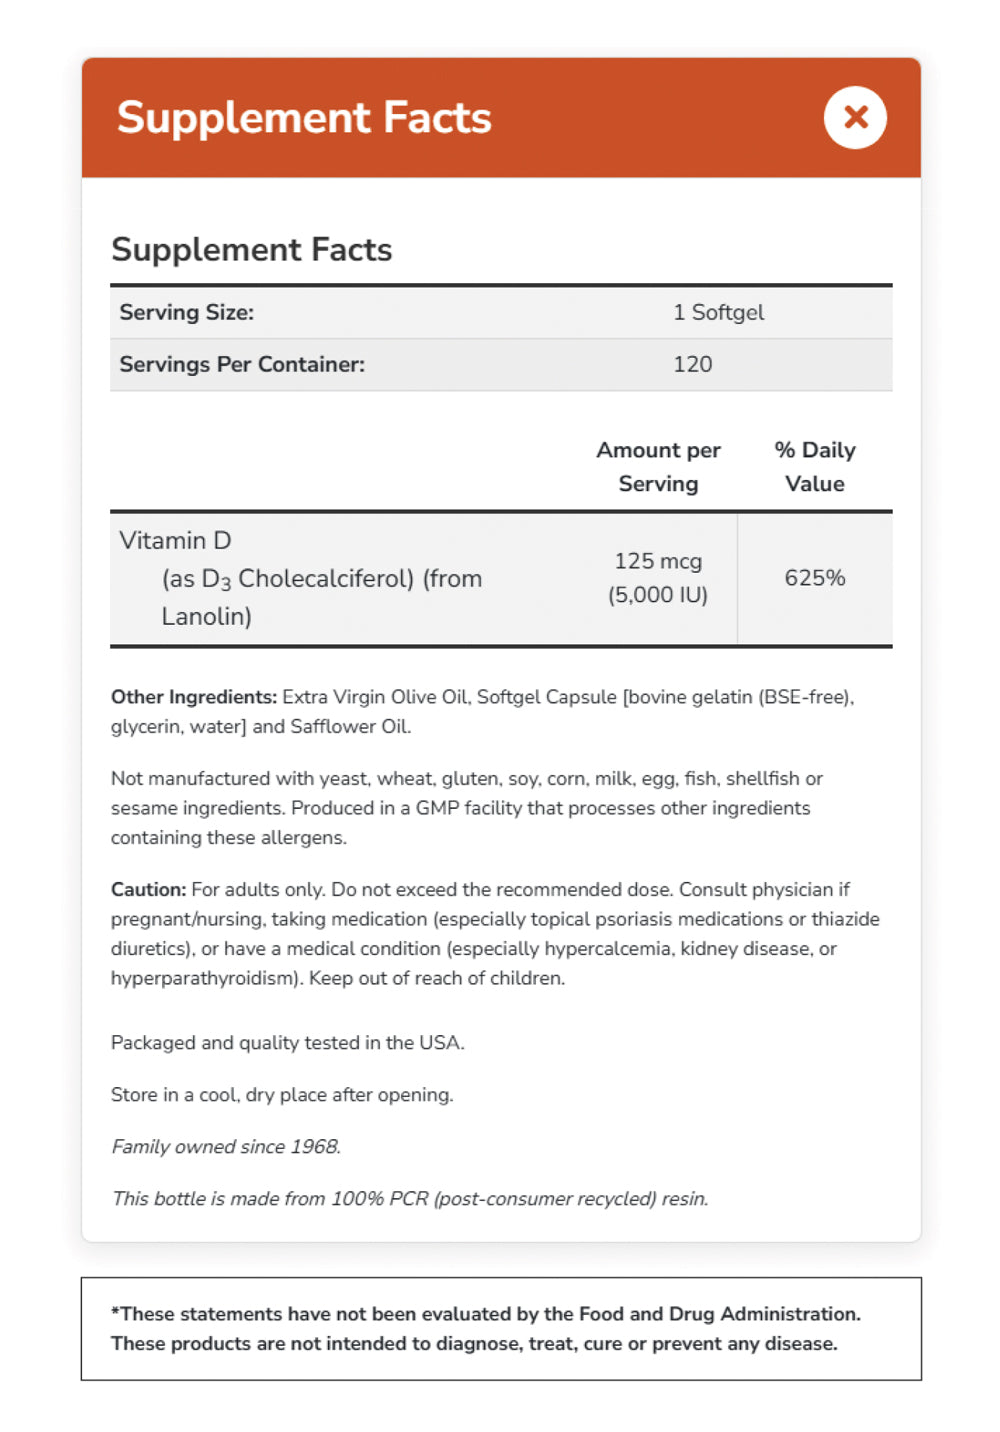Click the allergen statement paragraph
This screenshot has height=1432, width=1000.
coord(466,808)
